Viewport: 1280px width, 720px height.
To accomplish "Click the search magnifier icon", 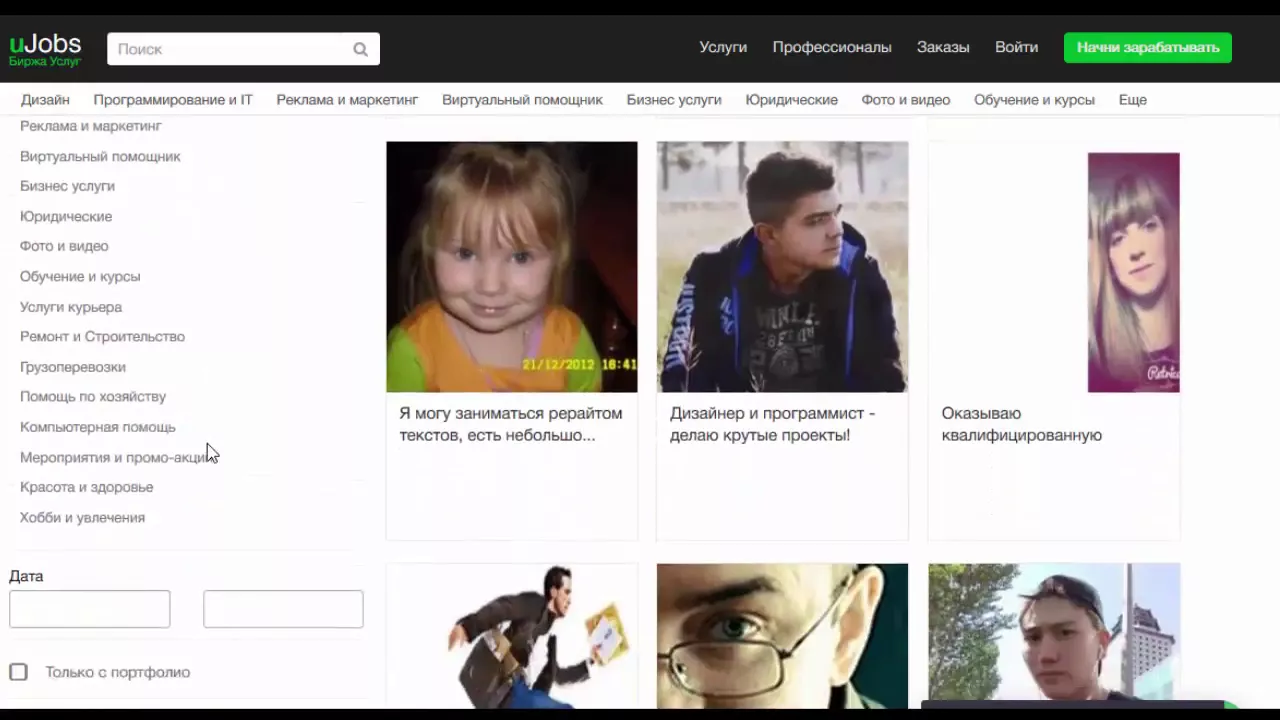I will tap(360, 49).
